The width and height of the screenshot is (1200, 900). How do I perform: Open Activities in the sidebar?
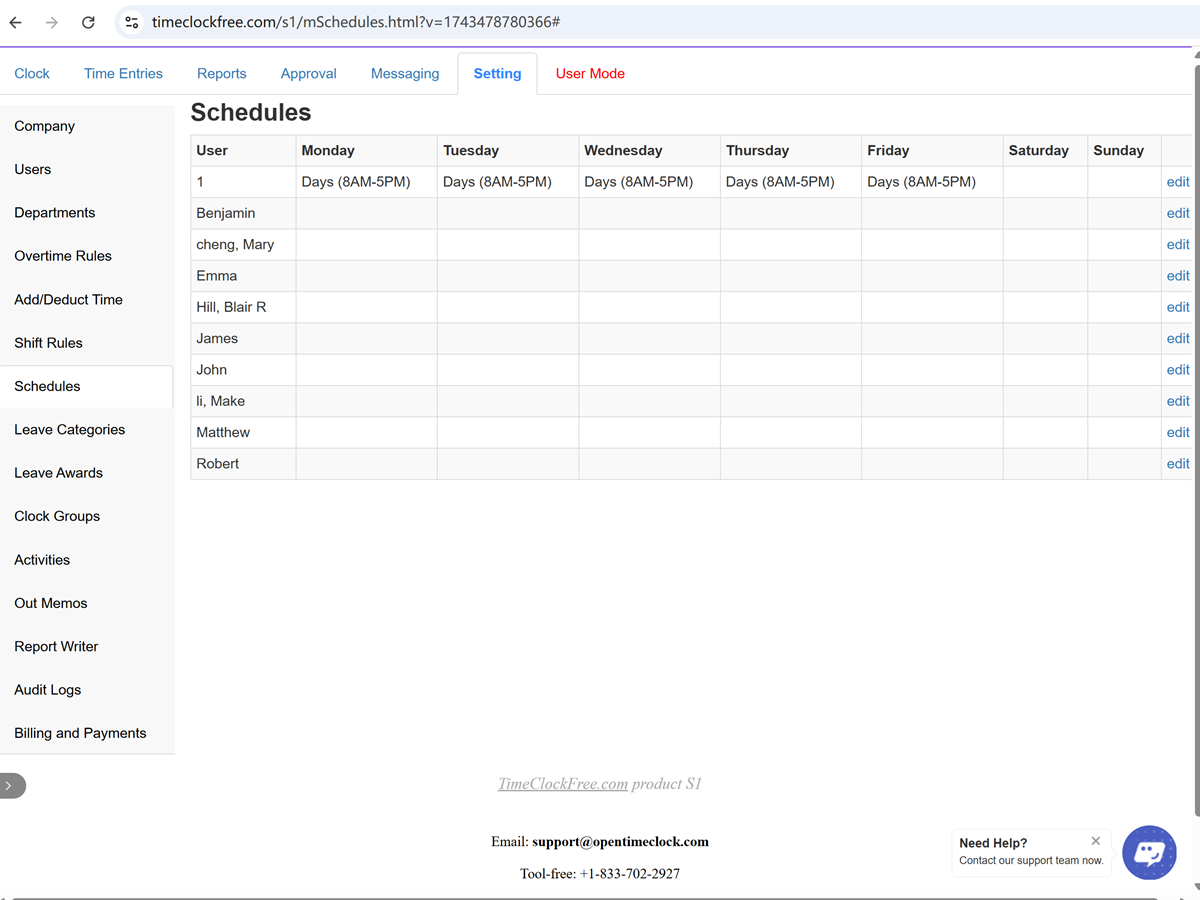click(87, 560)
